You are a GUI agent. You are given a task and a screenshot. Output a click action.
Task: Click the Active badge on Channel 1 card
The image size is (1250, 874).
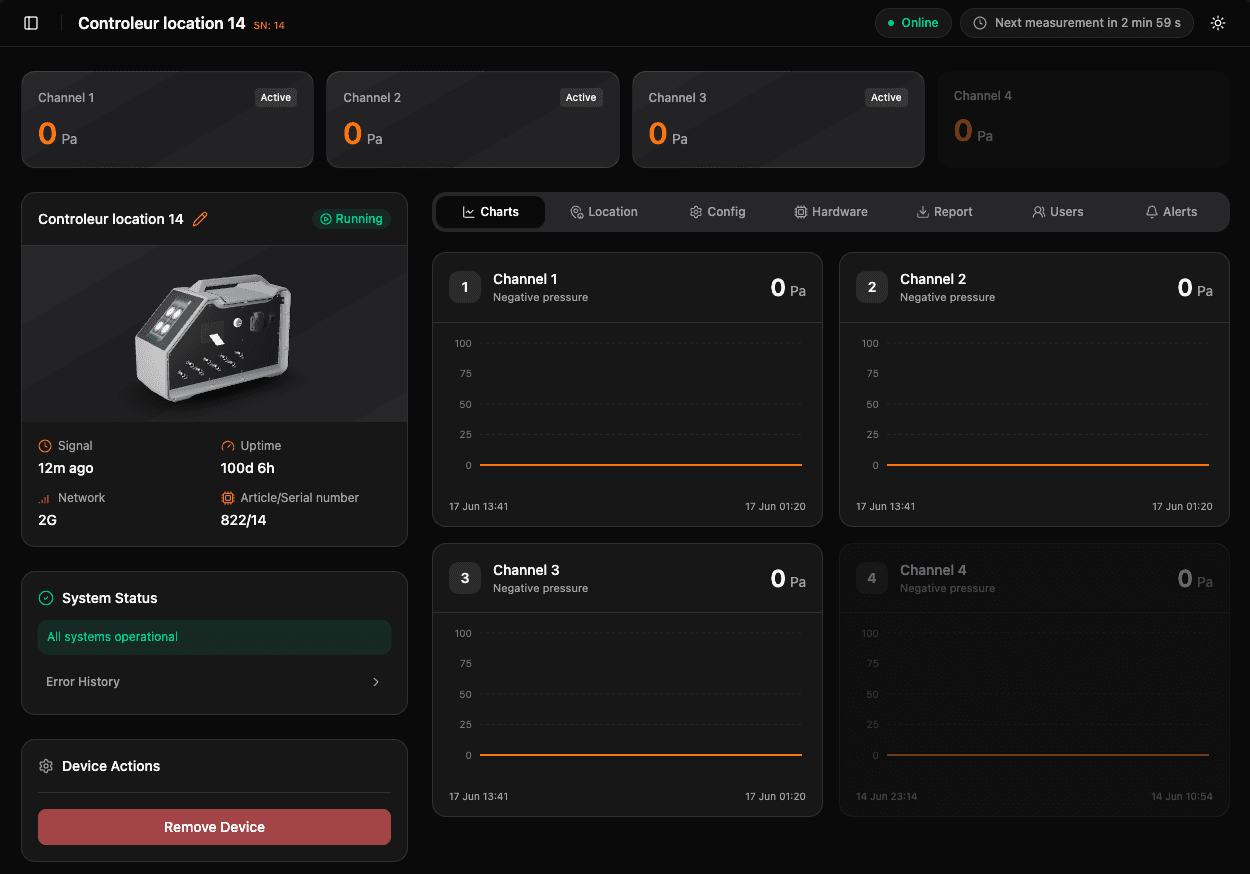(x=276, y=97)
